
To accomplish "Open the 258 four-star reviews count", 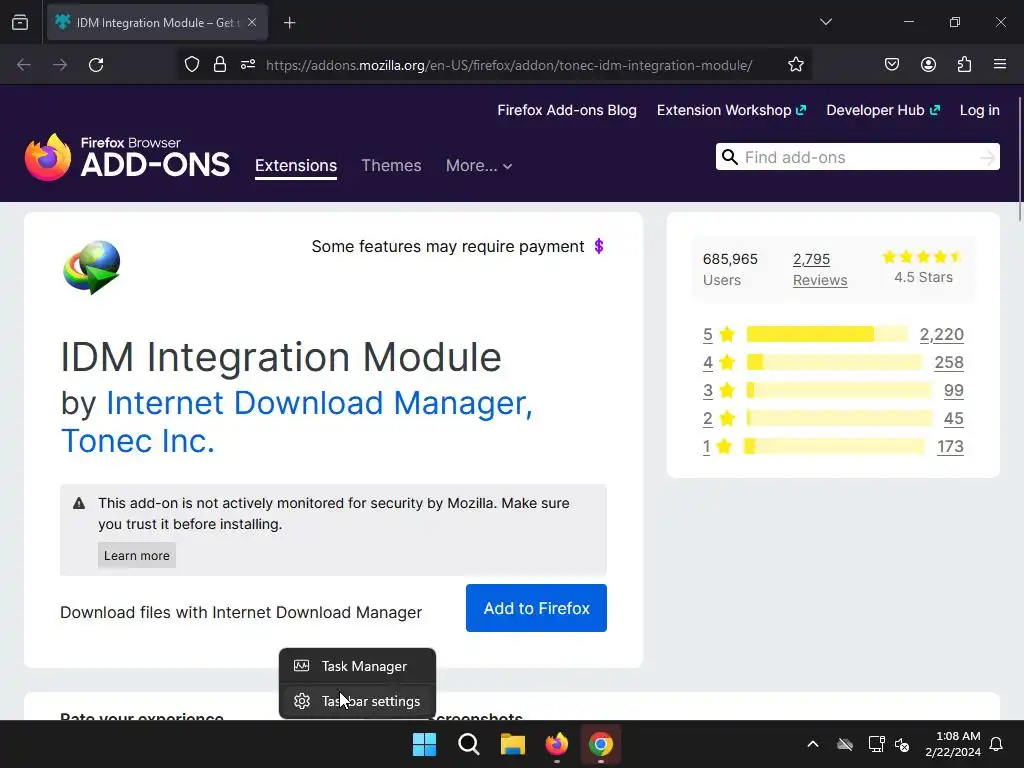I will pyautogui.click(x=949, y=362).
